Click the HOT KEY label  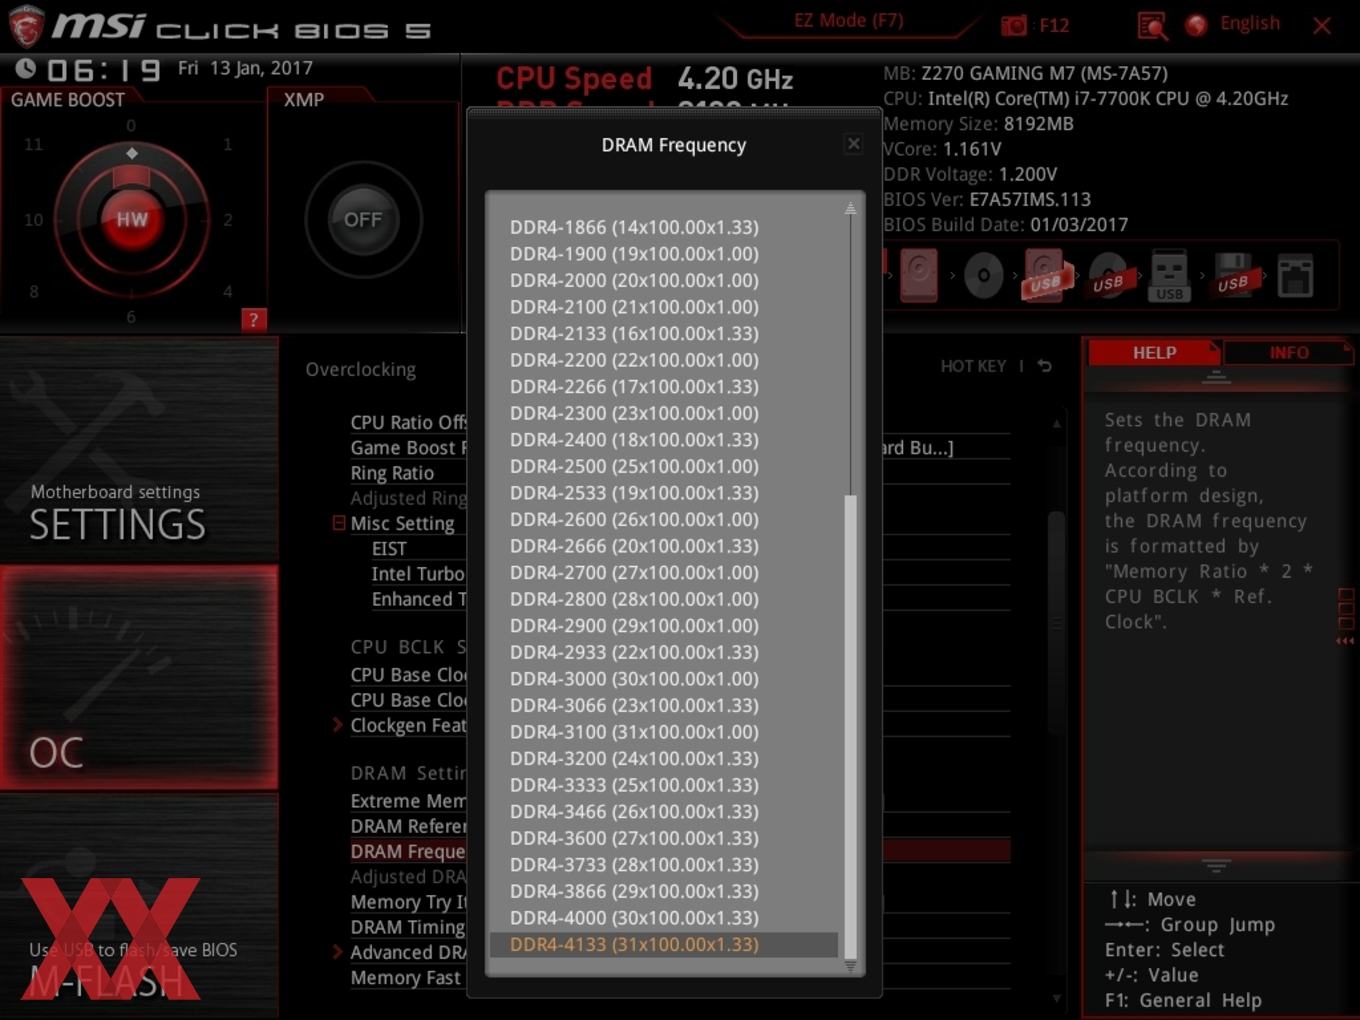973,366
